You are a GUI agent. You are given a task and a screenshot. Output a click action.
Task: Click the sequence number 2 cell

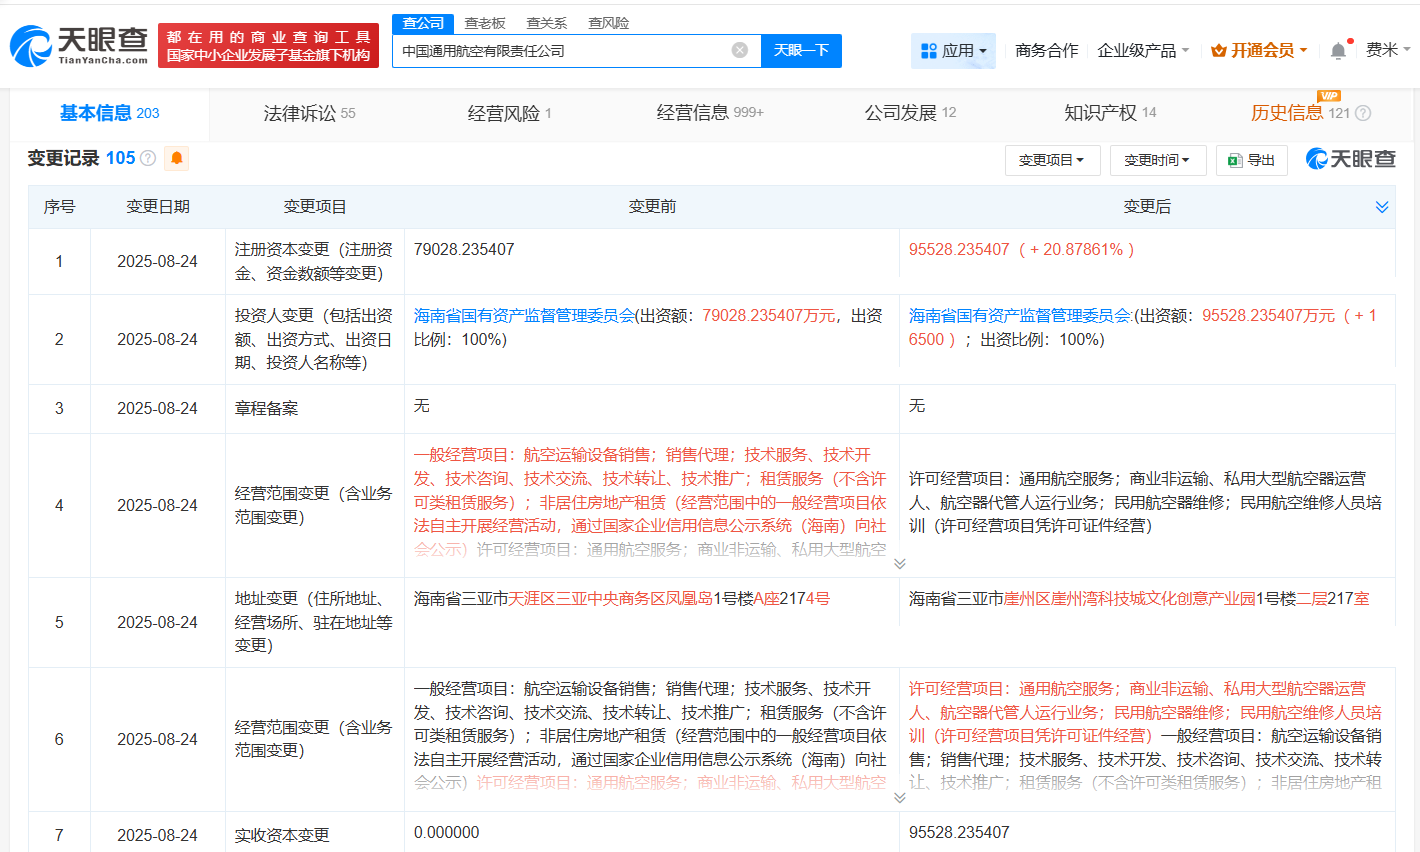[59, 339]
